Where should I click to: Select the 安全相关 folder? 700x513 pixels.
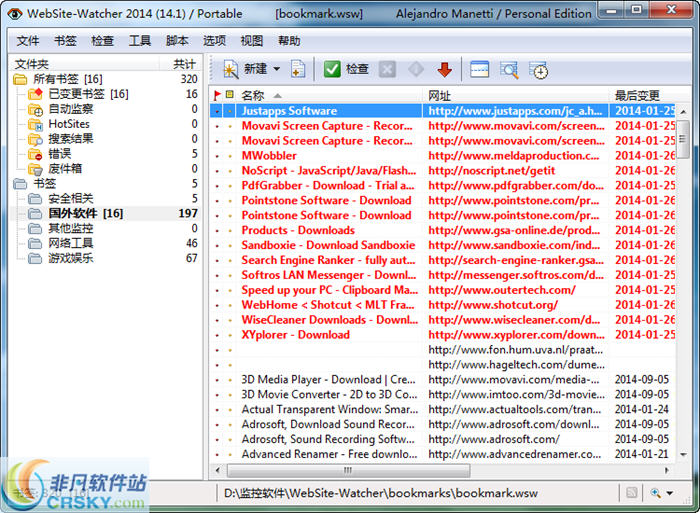pos(71,199)
